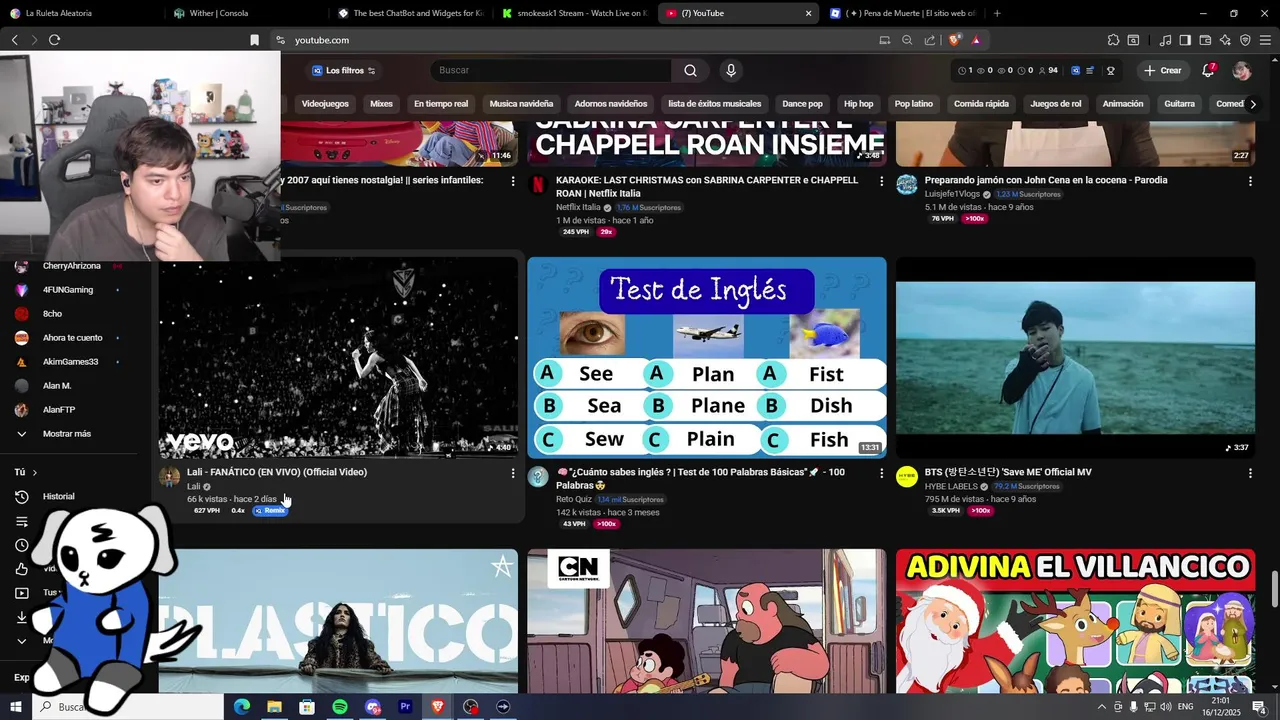The width and height of the screenshot is (1280, 720).
Task: Open Los filtros dropdown
Action: tap(344, 71)
